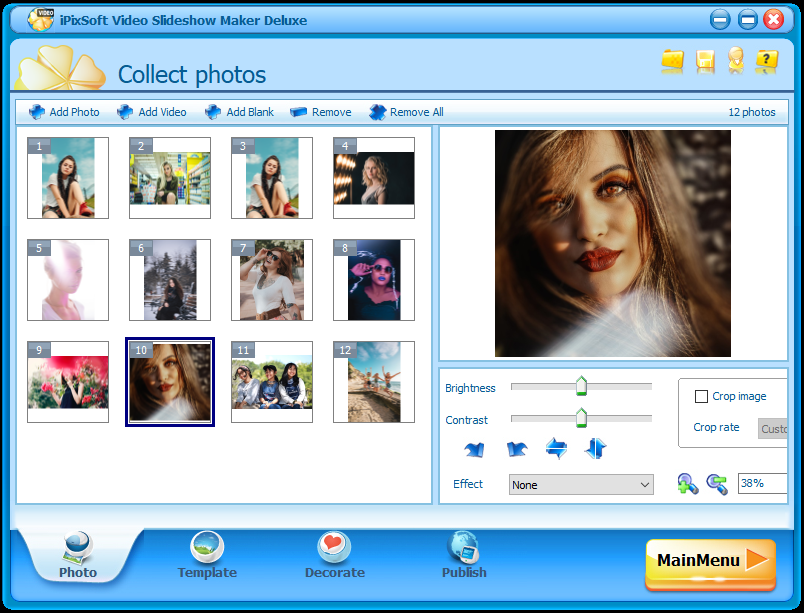Zoom in with the green plus magnifier
Image resolution: width=804 pixels, height=613 pixels.
pos(688,484)
